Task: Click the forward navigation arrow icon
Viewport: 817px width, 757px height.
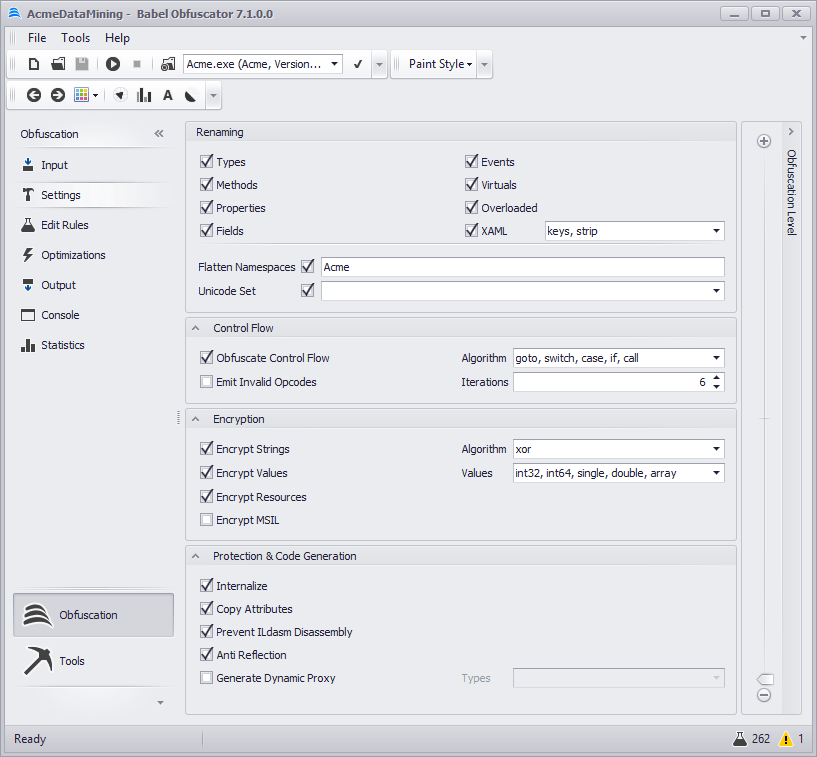Action: (58, 95)
